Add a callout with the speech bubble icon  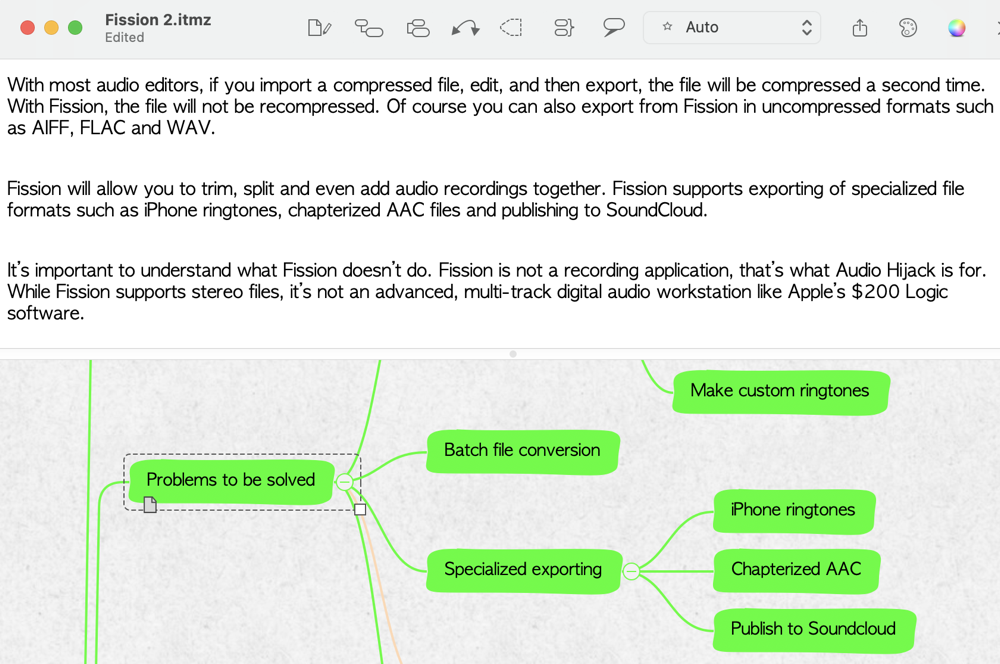[x=614, y=28]
